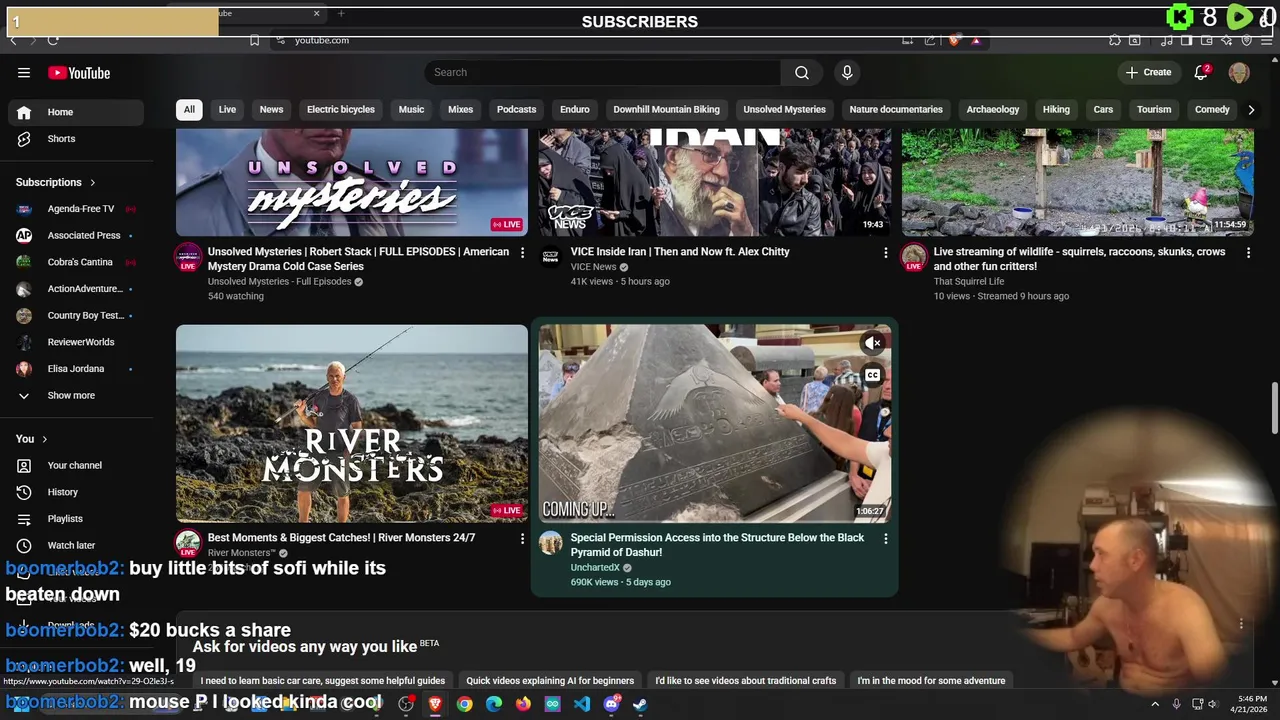Click 'I'm in the mood for some adventure'
Viewport: 1280px width, 720px height.
tap(931, 681)
